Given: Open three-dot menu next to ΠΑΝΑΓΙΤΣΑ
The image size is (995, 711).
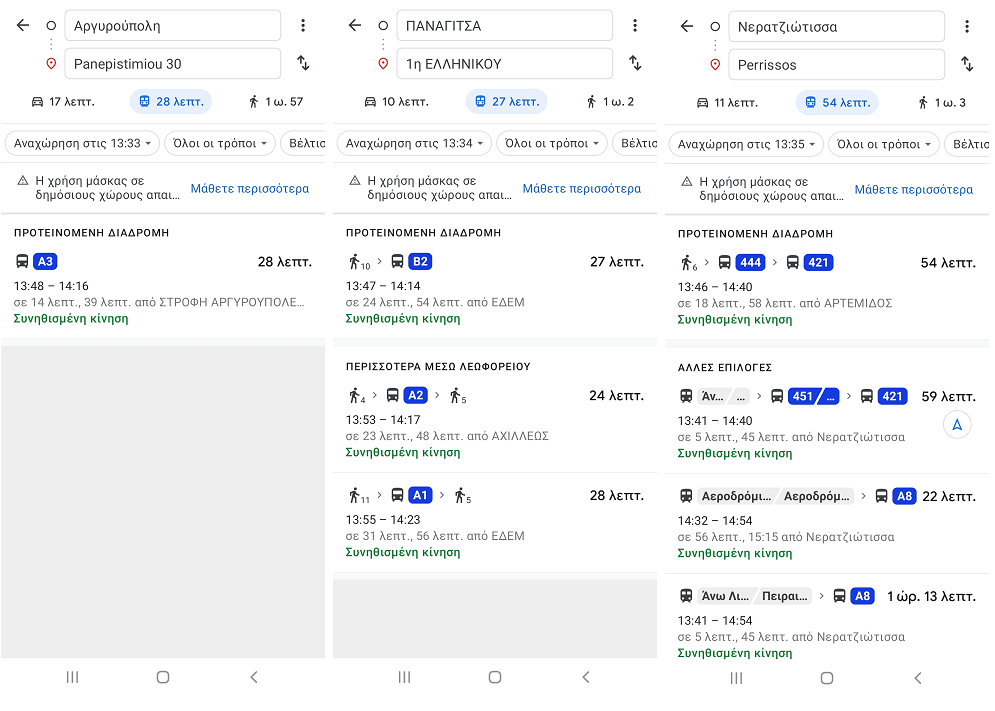Looking at the screenshot, I should 635,26.
